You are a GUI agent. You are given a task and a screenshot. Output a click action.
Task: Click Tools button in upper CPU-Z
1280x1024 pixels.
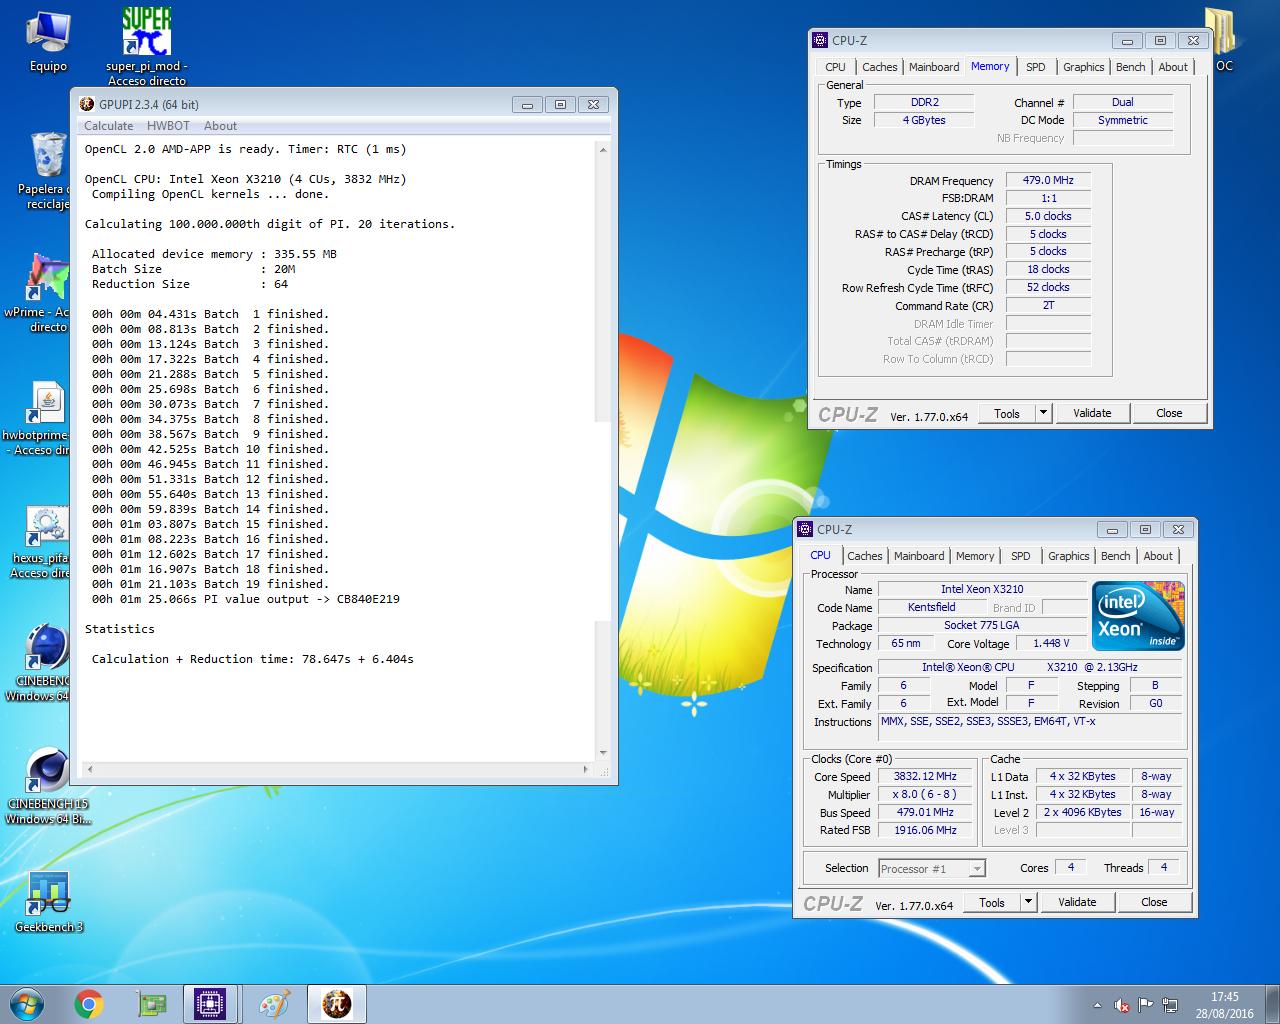(x=1007, y=413)
